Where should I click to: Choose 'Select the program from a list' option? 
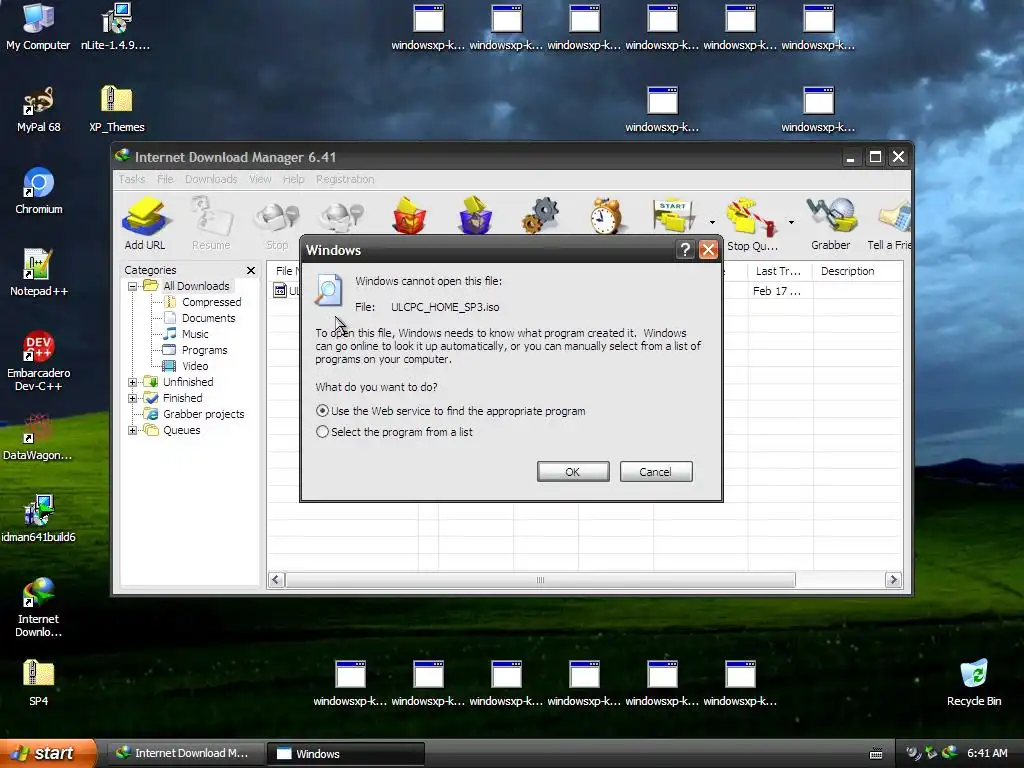(x=322, y=432)
